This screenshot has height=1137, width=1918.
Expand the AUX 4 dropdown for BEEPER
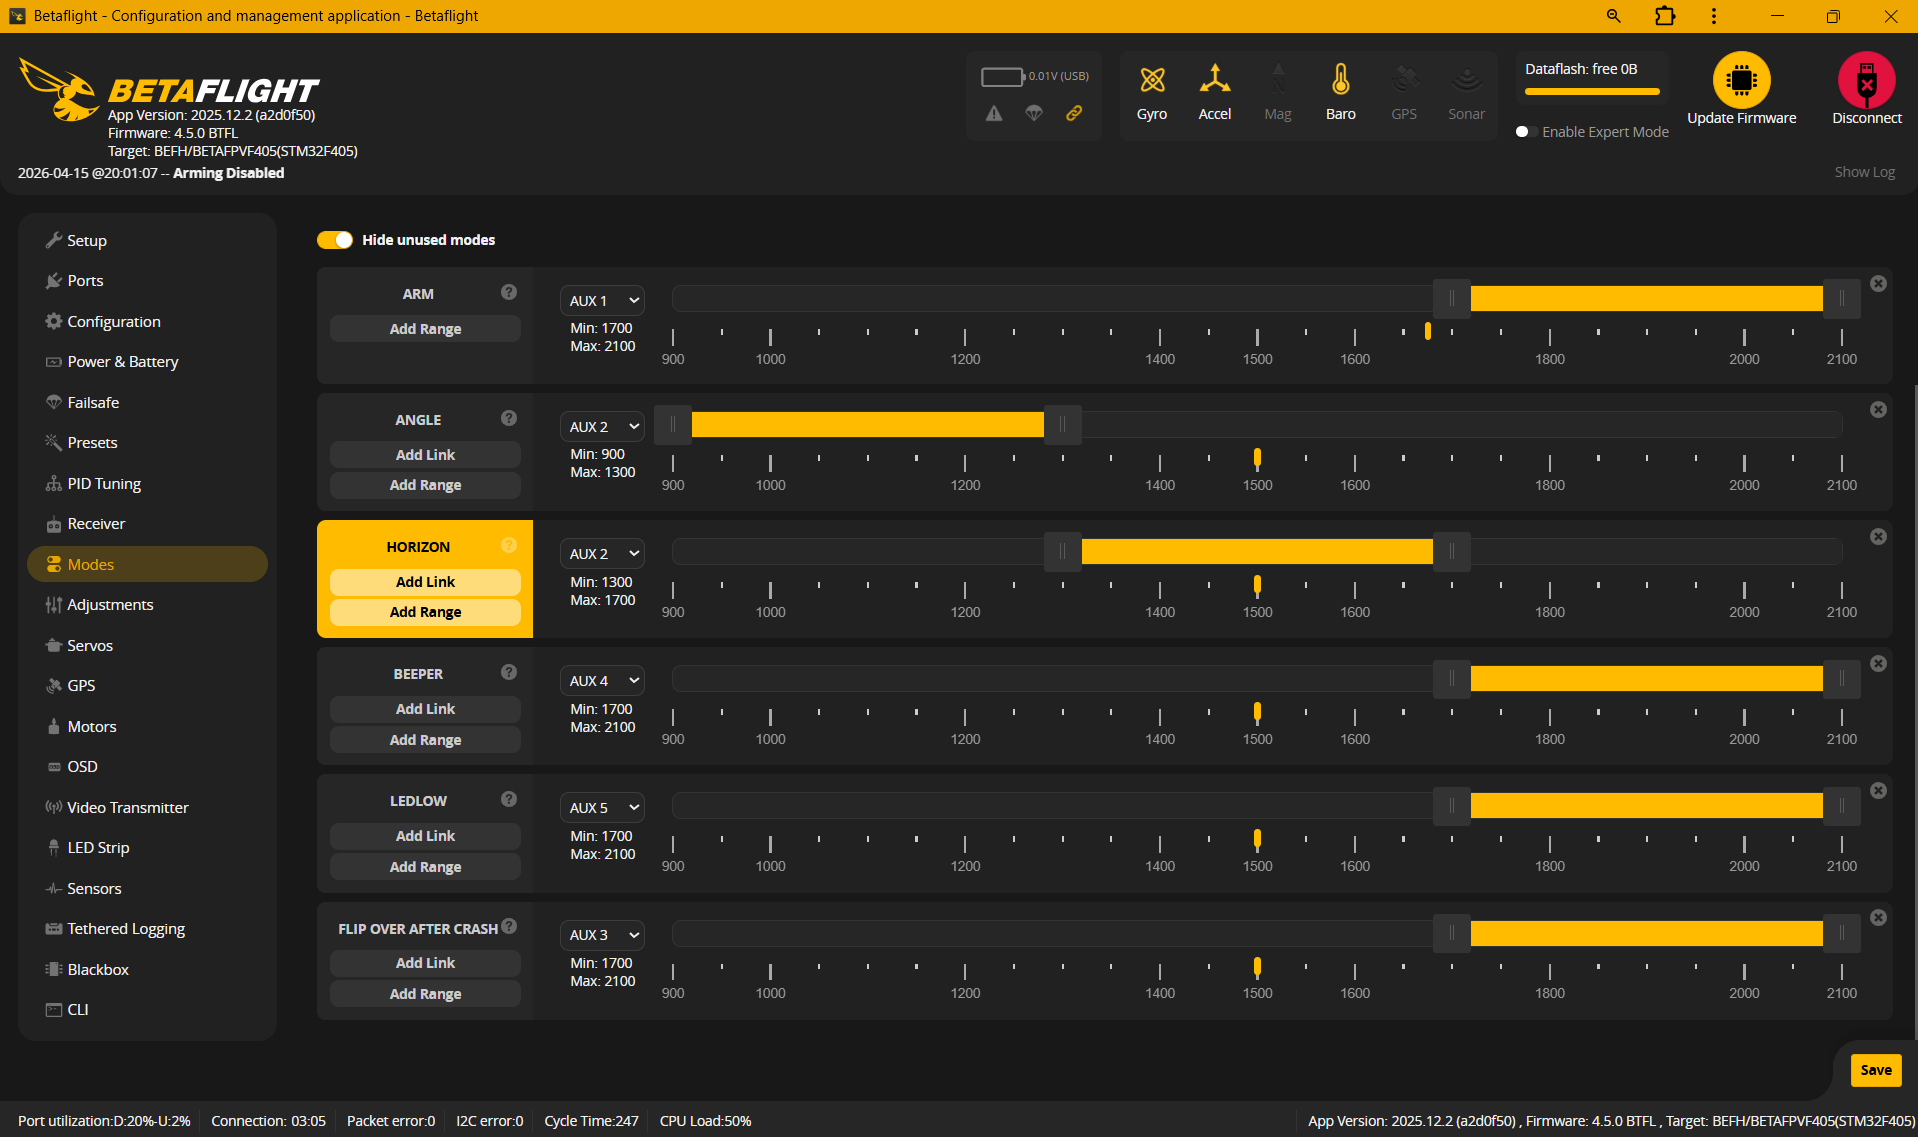point(602,681)
